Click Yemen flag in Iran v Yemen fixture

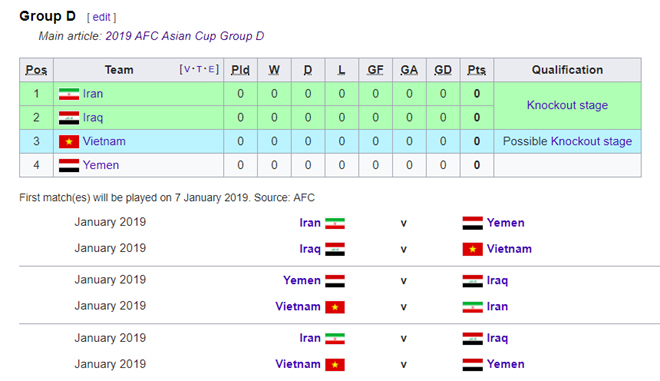coord(473,223)
